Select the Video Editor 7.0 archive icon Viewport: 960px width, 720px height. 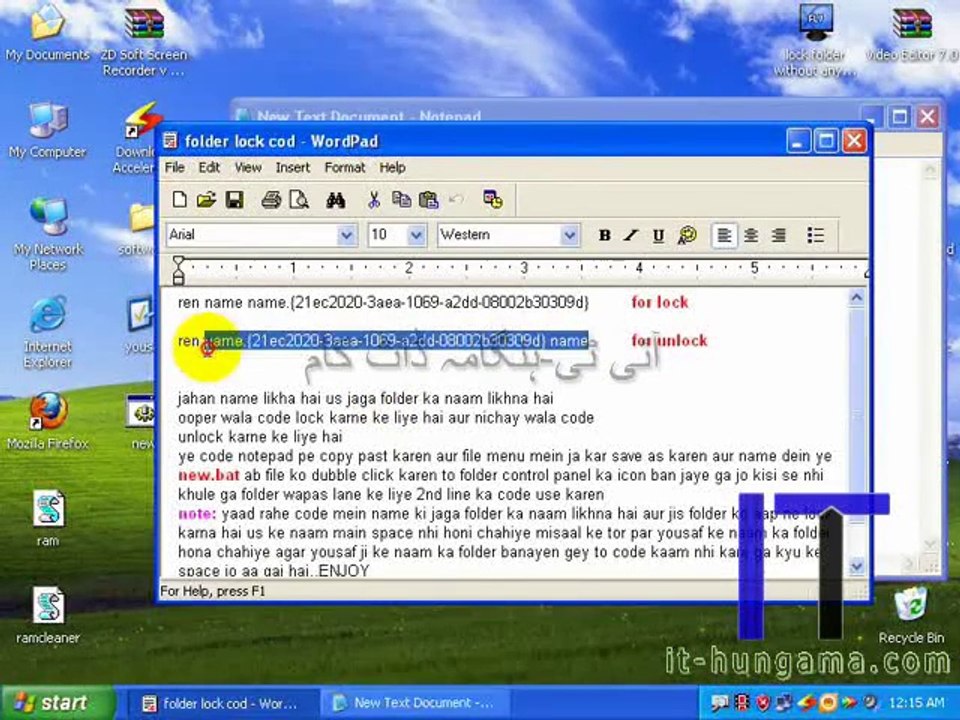pos(912,34)
